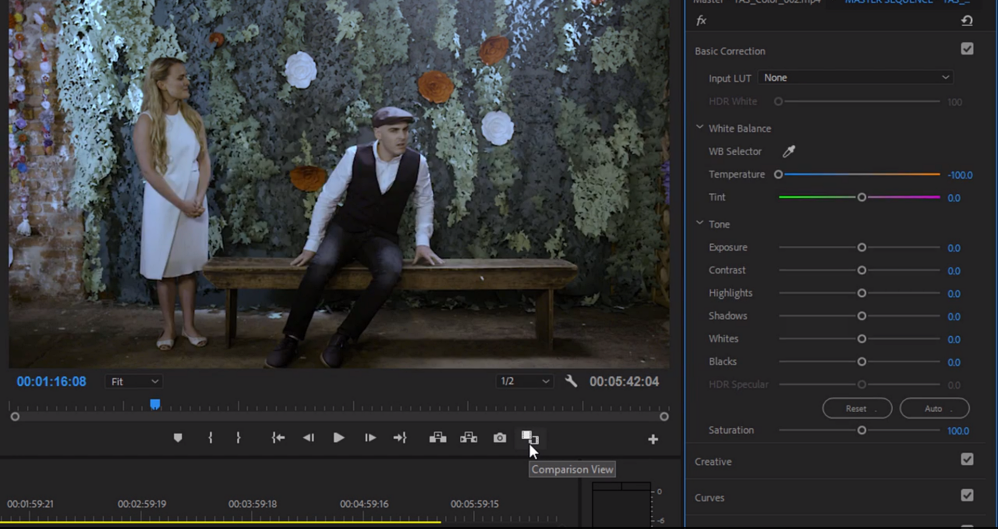The width and height of the screenshot is (998, 529).
Task: Click the Whites value 0.0
Action: [953, 339]
